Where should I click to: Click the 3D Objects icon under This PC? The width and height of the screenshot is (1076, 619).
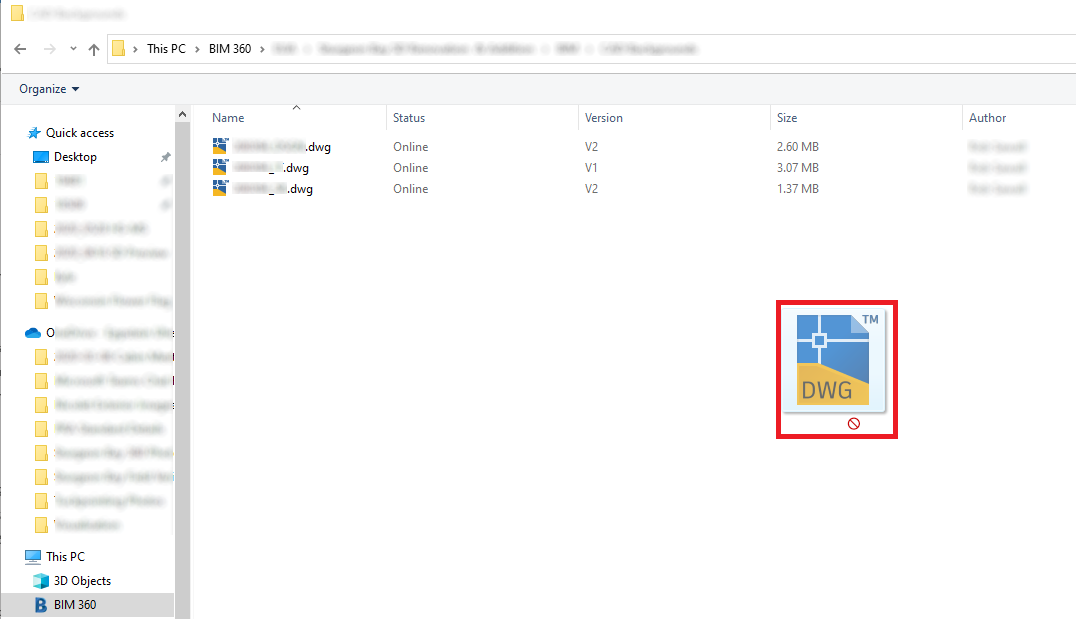click(40, 580)
